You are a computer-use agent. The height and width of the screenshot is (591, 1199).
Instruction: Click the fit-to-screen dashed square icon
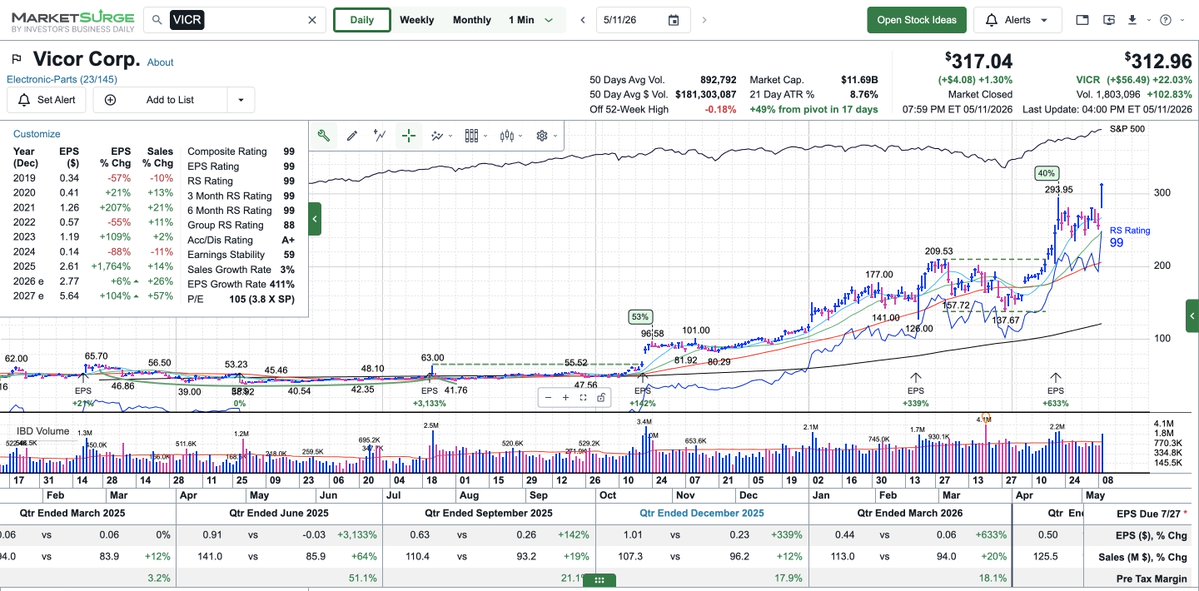(x=583, y=398)
